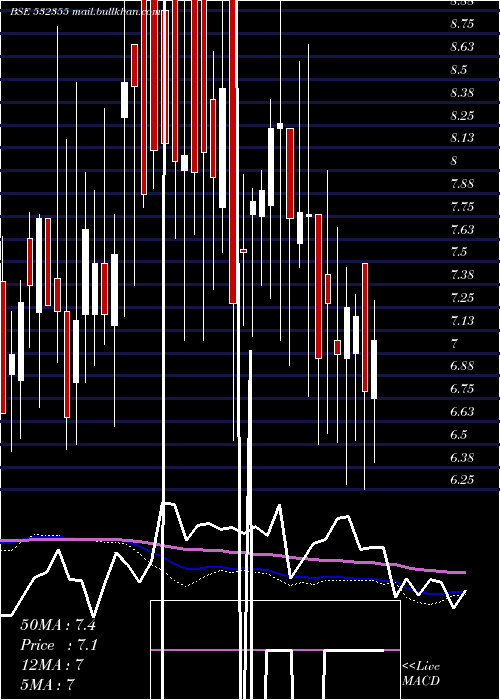
Task: Click the 6.38 price axis label
Action: 462,458
